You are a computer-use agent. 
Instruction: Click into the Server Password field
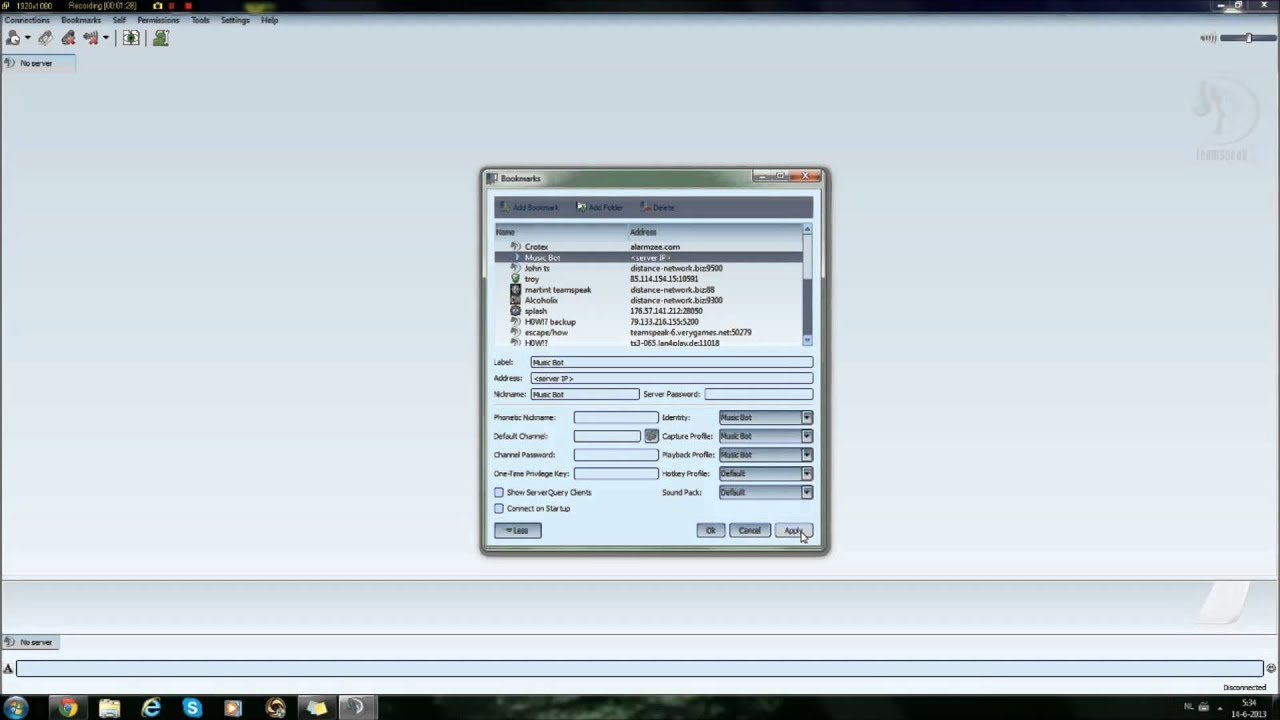point(759,394)
